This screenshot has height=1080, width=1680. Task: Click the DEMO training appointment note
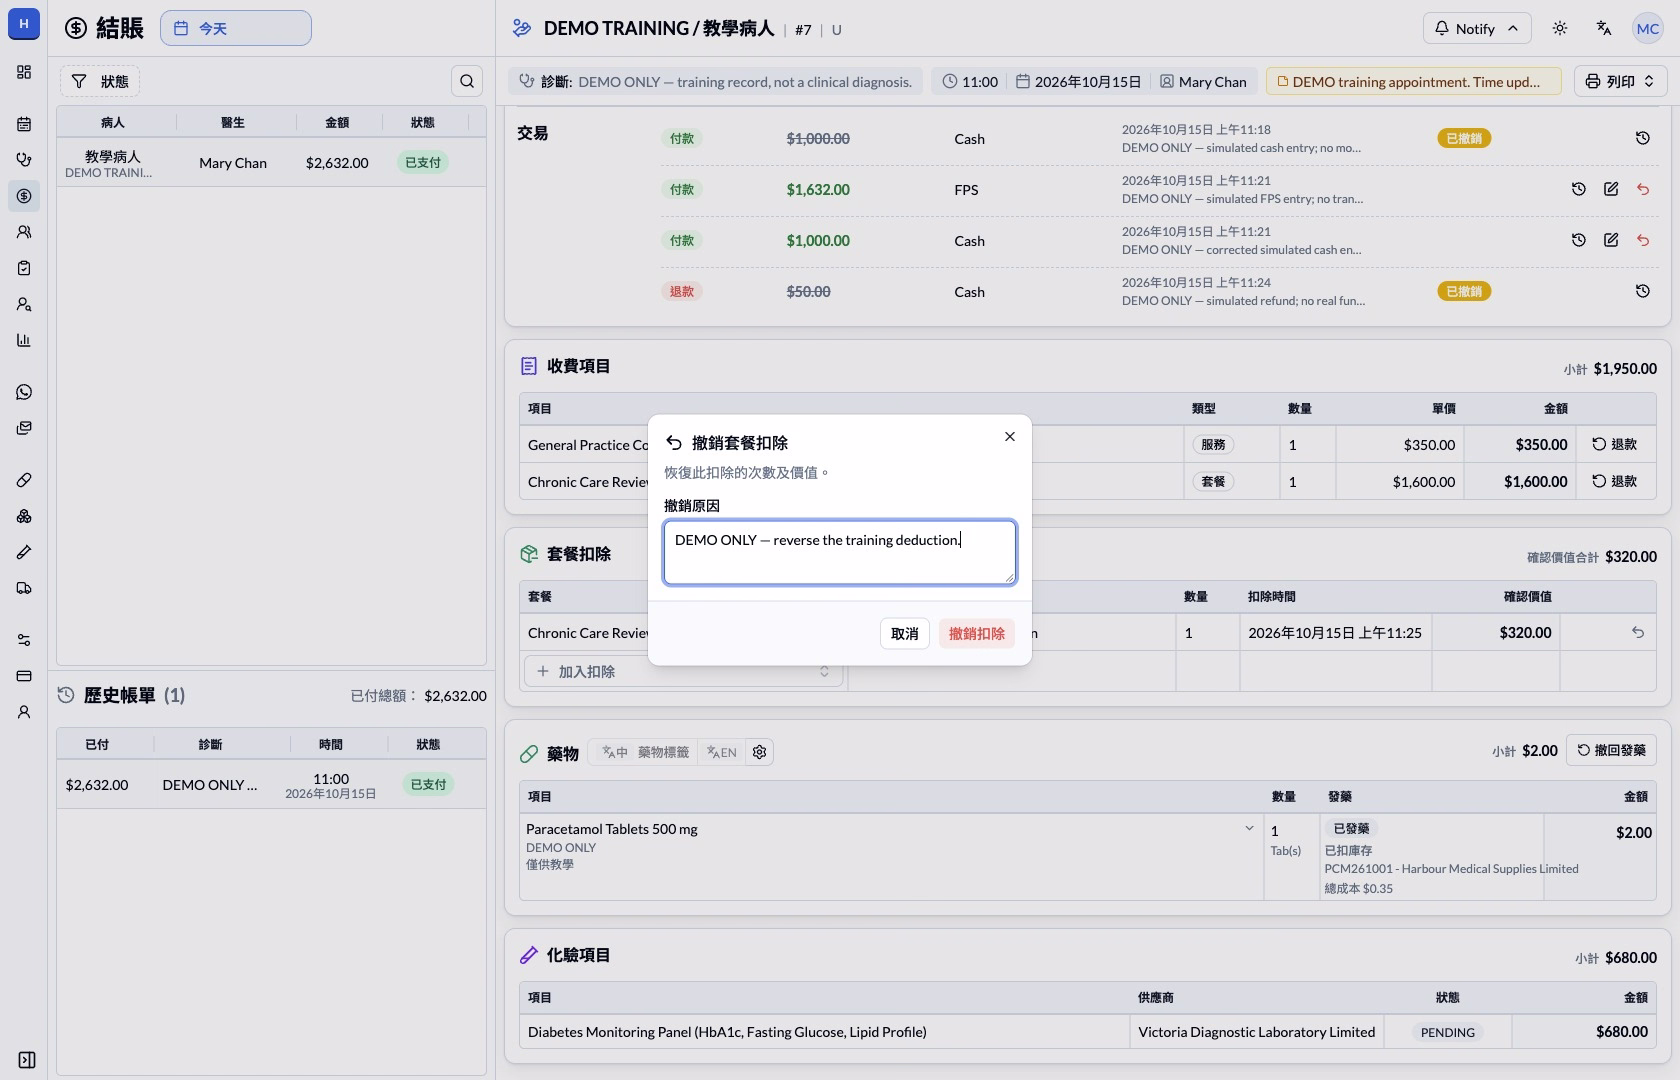[1414, 81]
